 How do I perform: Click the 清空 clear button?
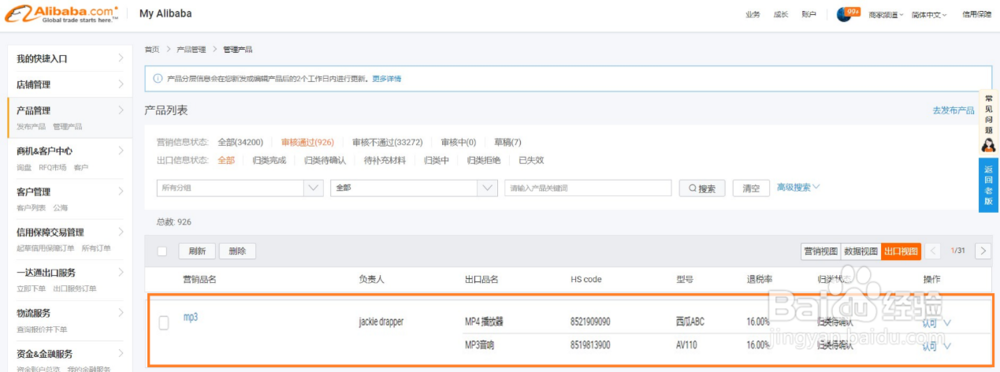[751, 188]
